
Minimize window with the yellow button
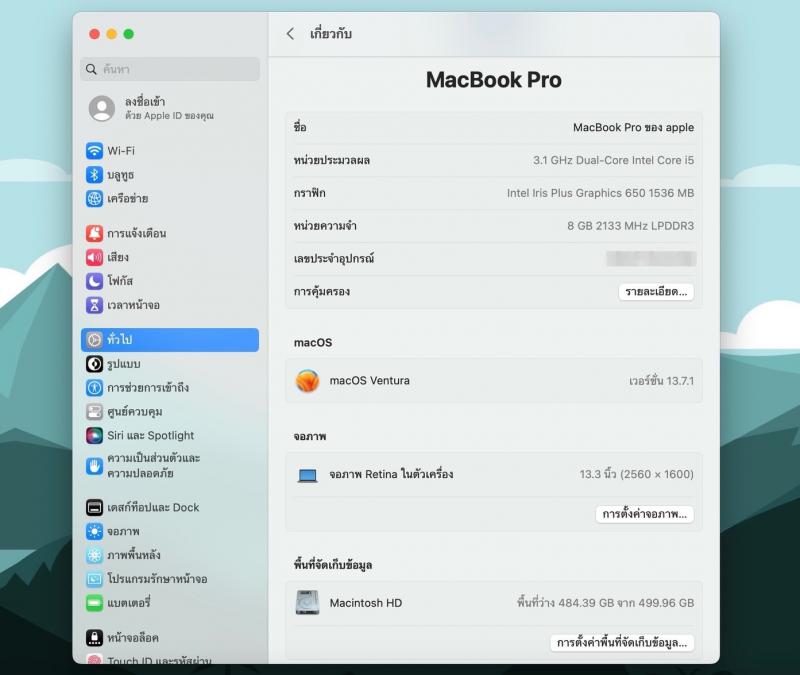112,34
